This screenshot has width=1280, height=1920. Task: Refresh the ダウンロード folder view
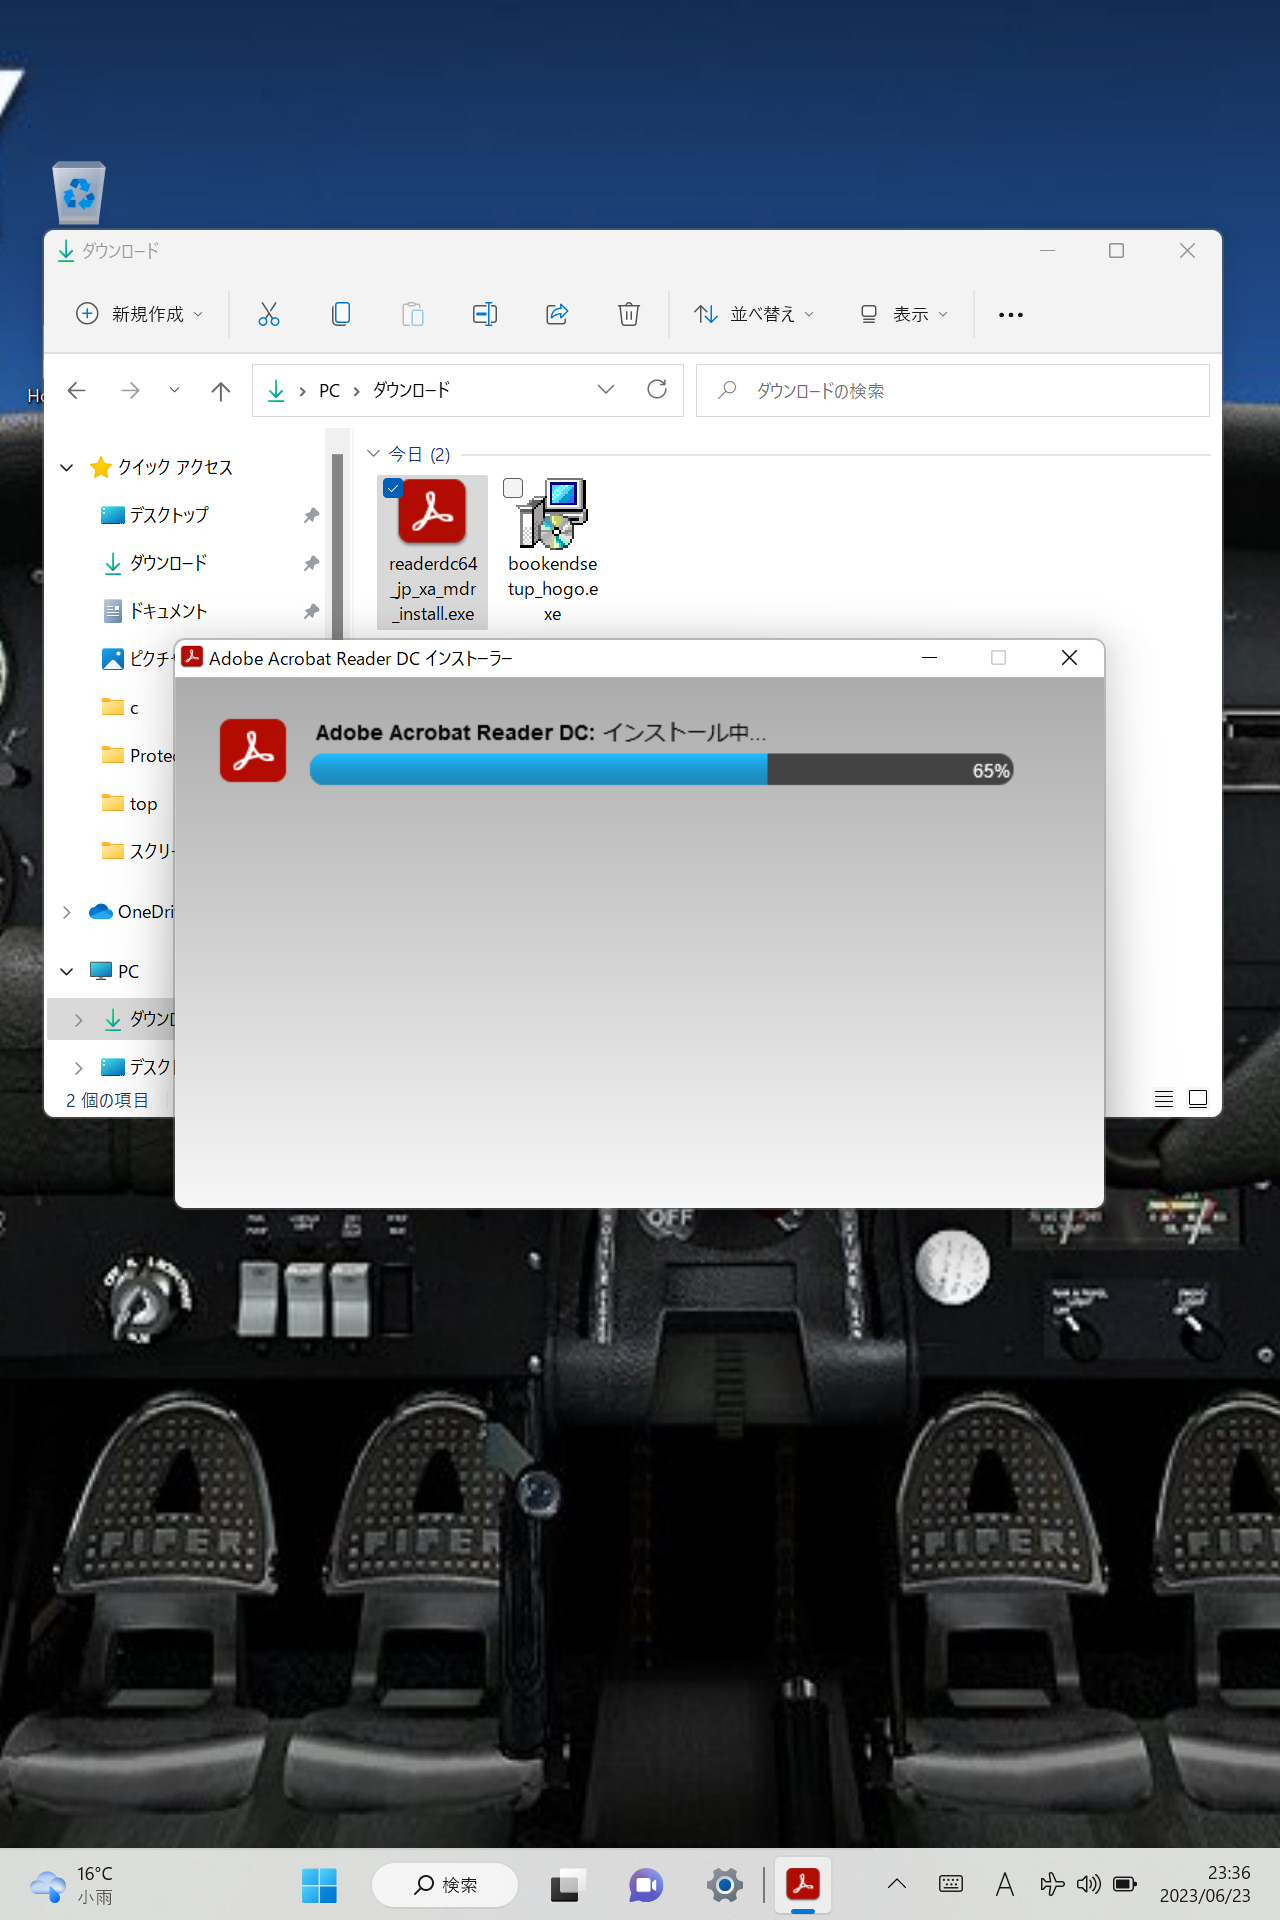(x=657, y=389)
